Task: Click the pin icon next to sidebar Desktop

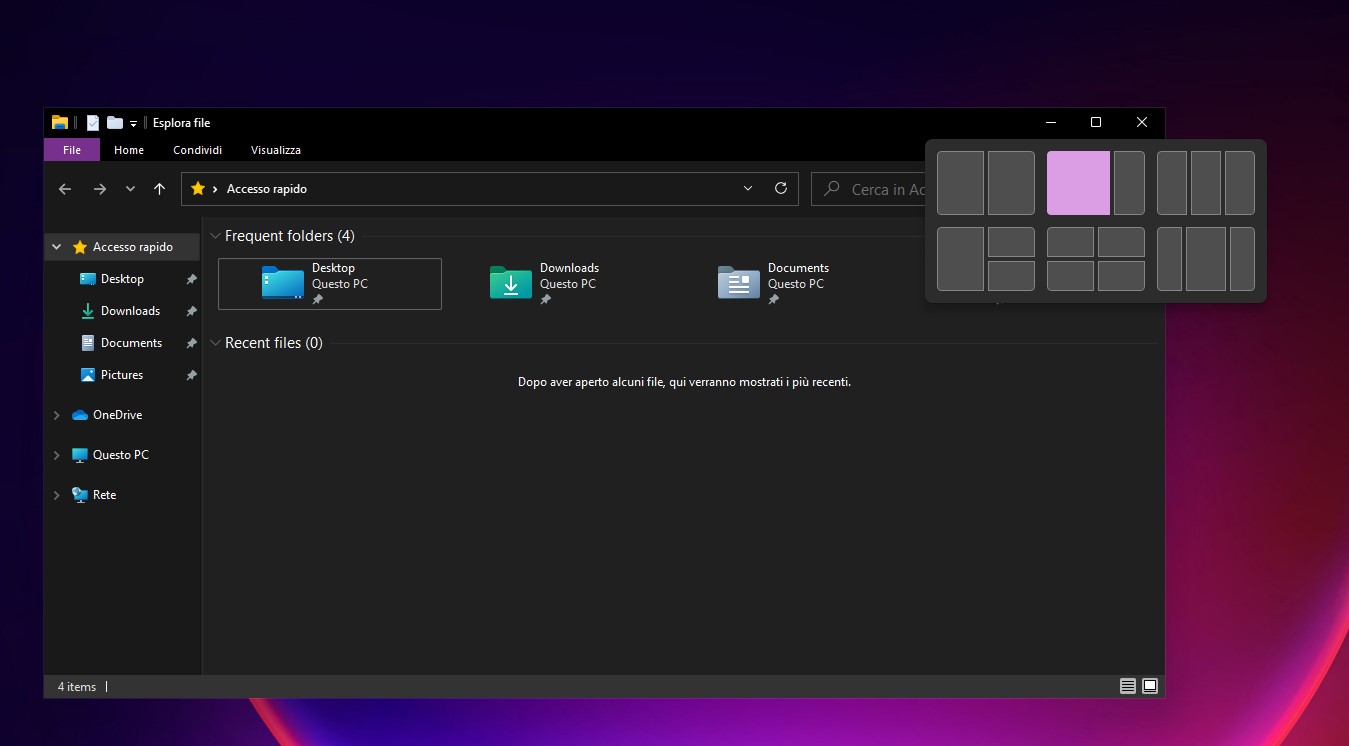Action: (x=191, y=280)
